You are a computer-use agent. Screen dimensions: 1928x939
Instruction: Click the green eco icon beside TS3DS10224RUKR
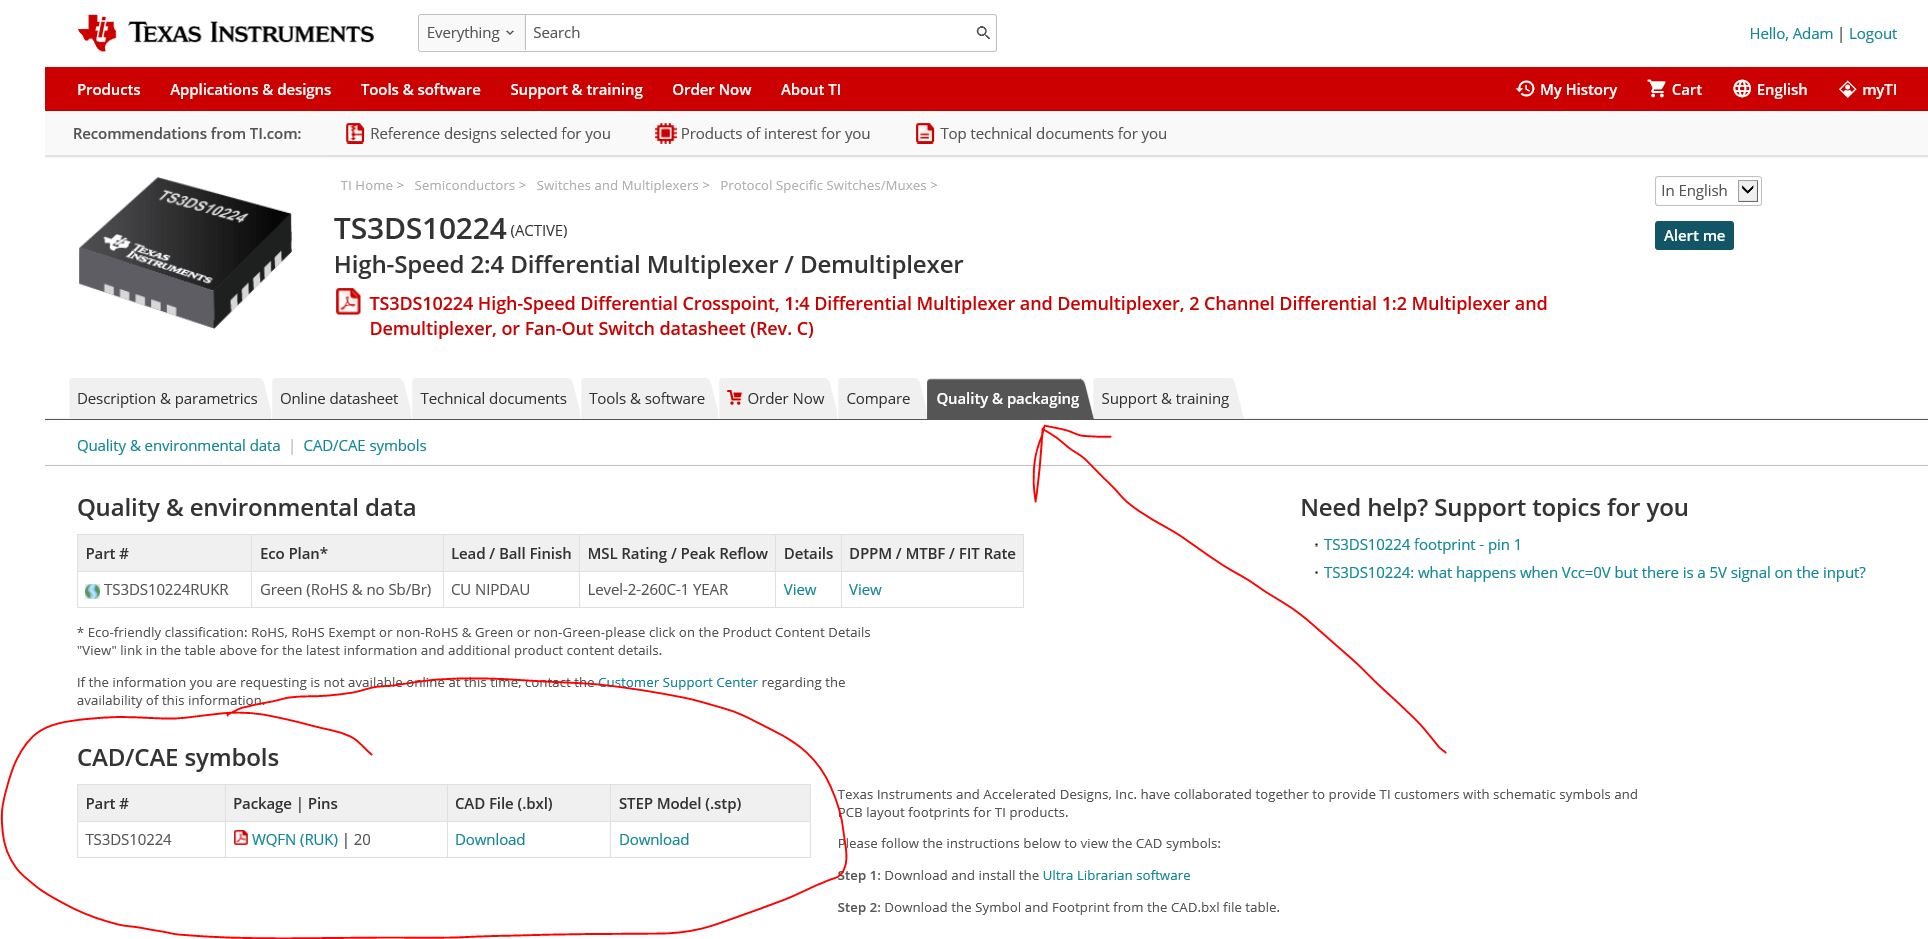pos(93,591)
